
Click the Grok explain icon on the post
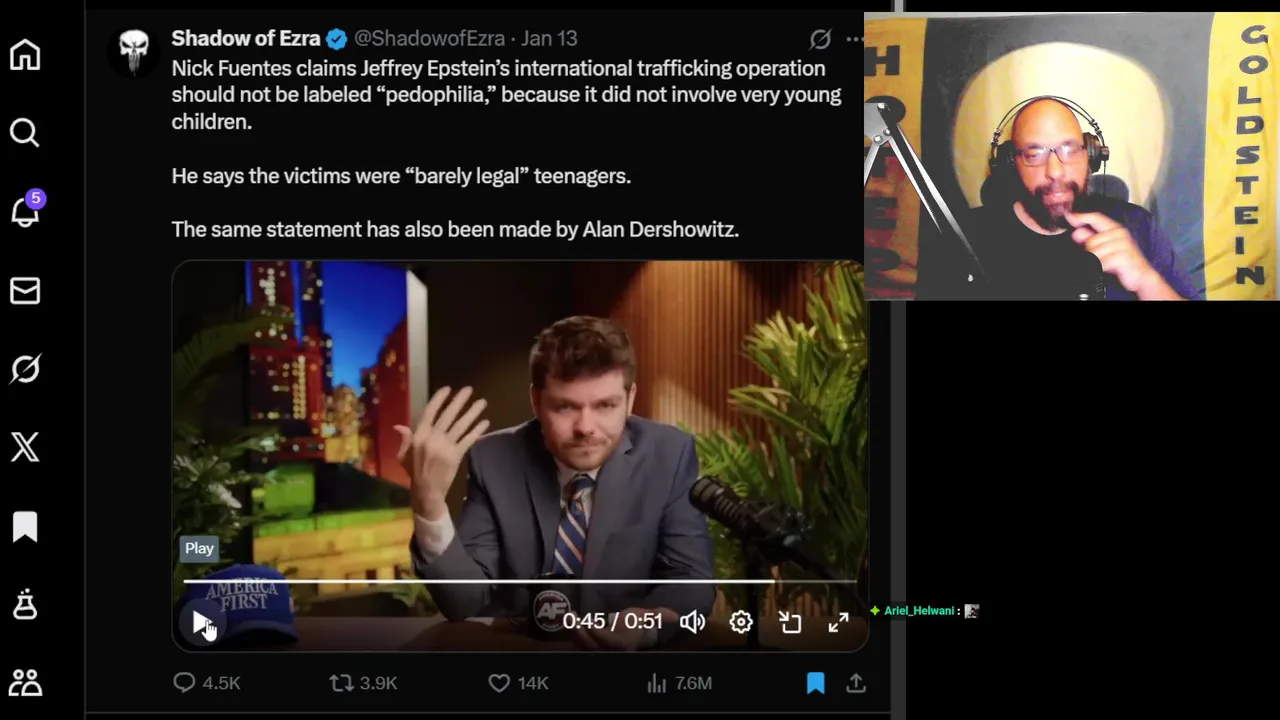(x=820, y=38)
